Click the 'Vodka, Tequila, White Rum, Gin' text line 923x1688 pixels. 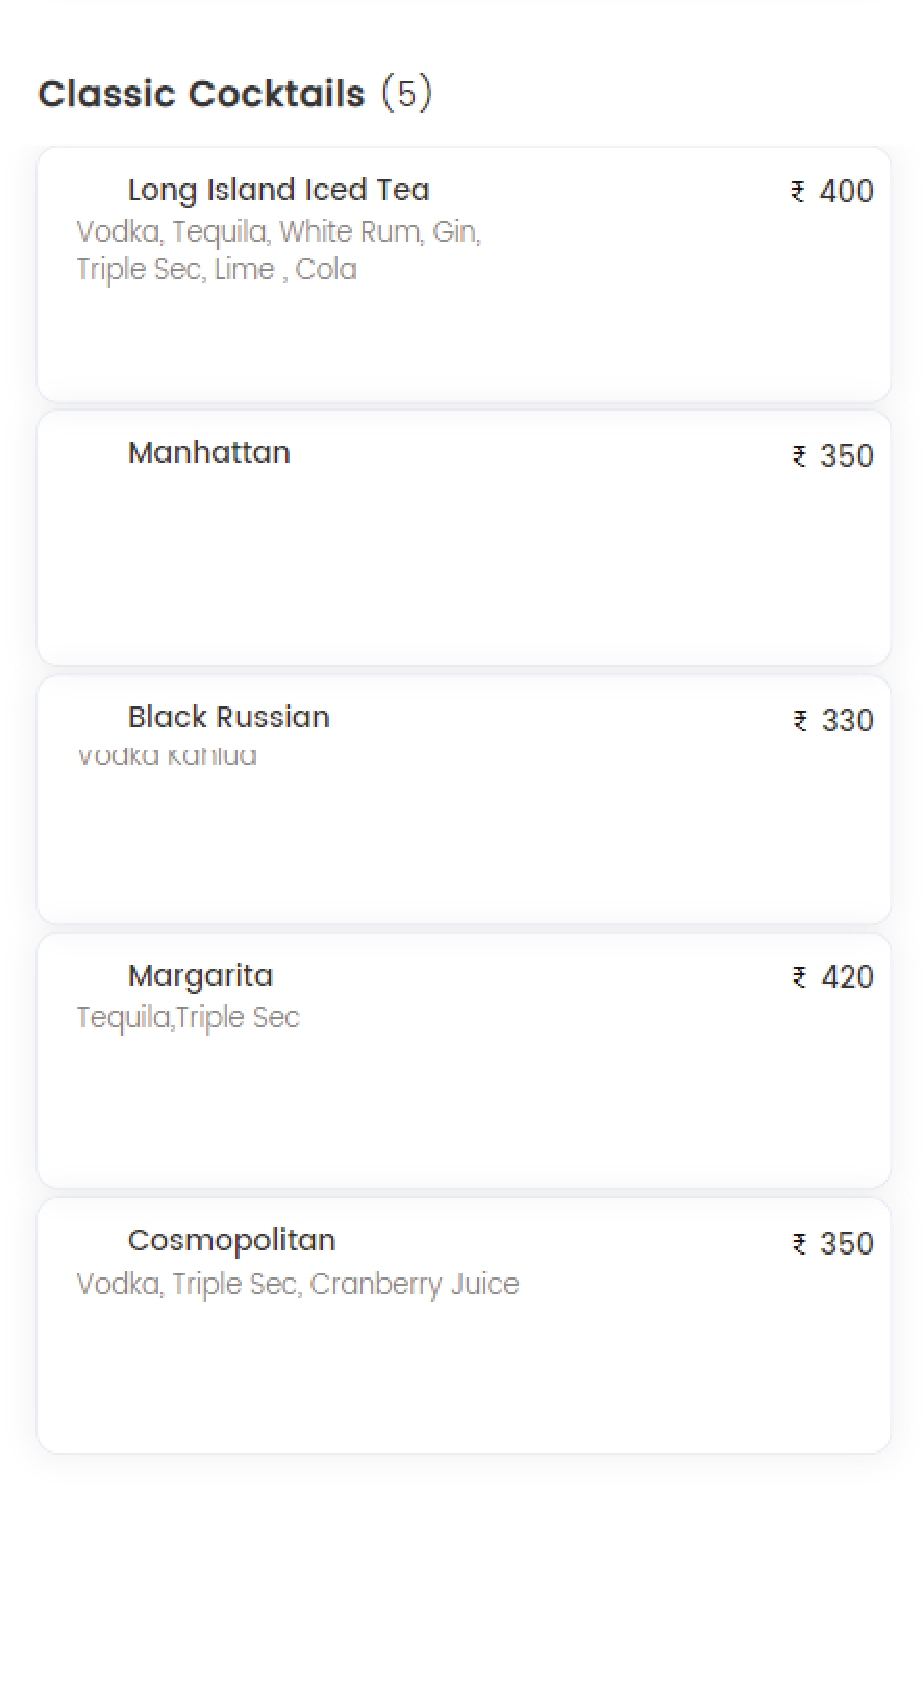coord(278,232)
